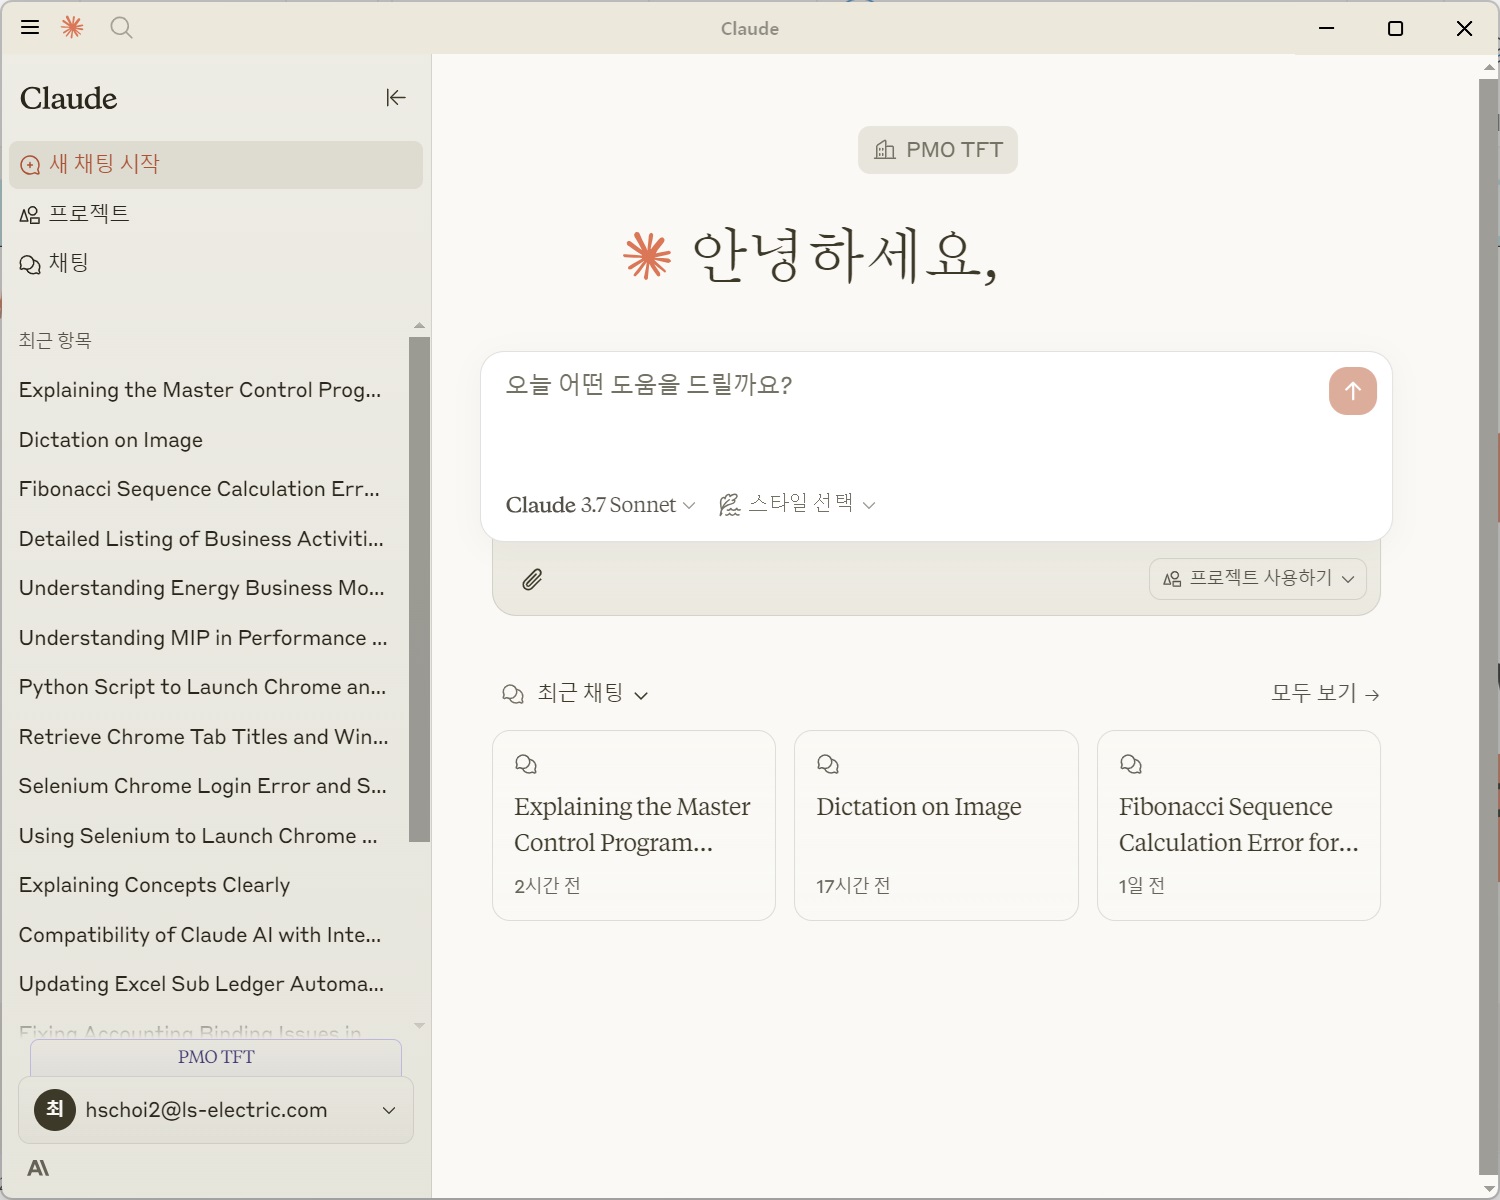Expand the Claude 3.7 Sonnet model selector

pyautogui.click(x=600, y=505)
